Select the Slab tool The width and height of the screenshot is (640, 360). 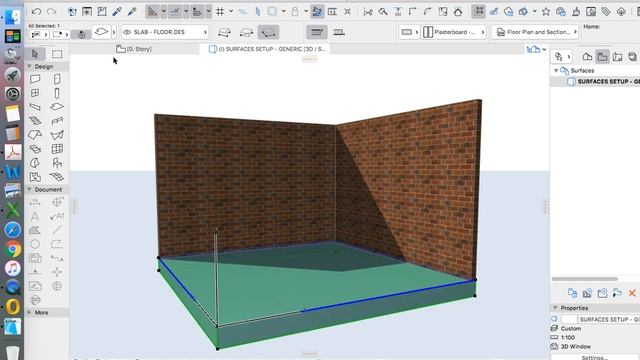point(57,107)
